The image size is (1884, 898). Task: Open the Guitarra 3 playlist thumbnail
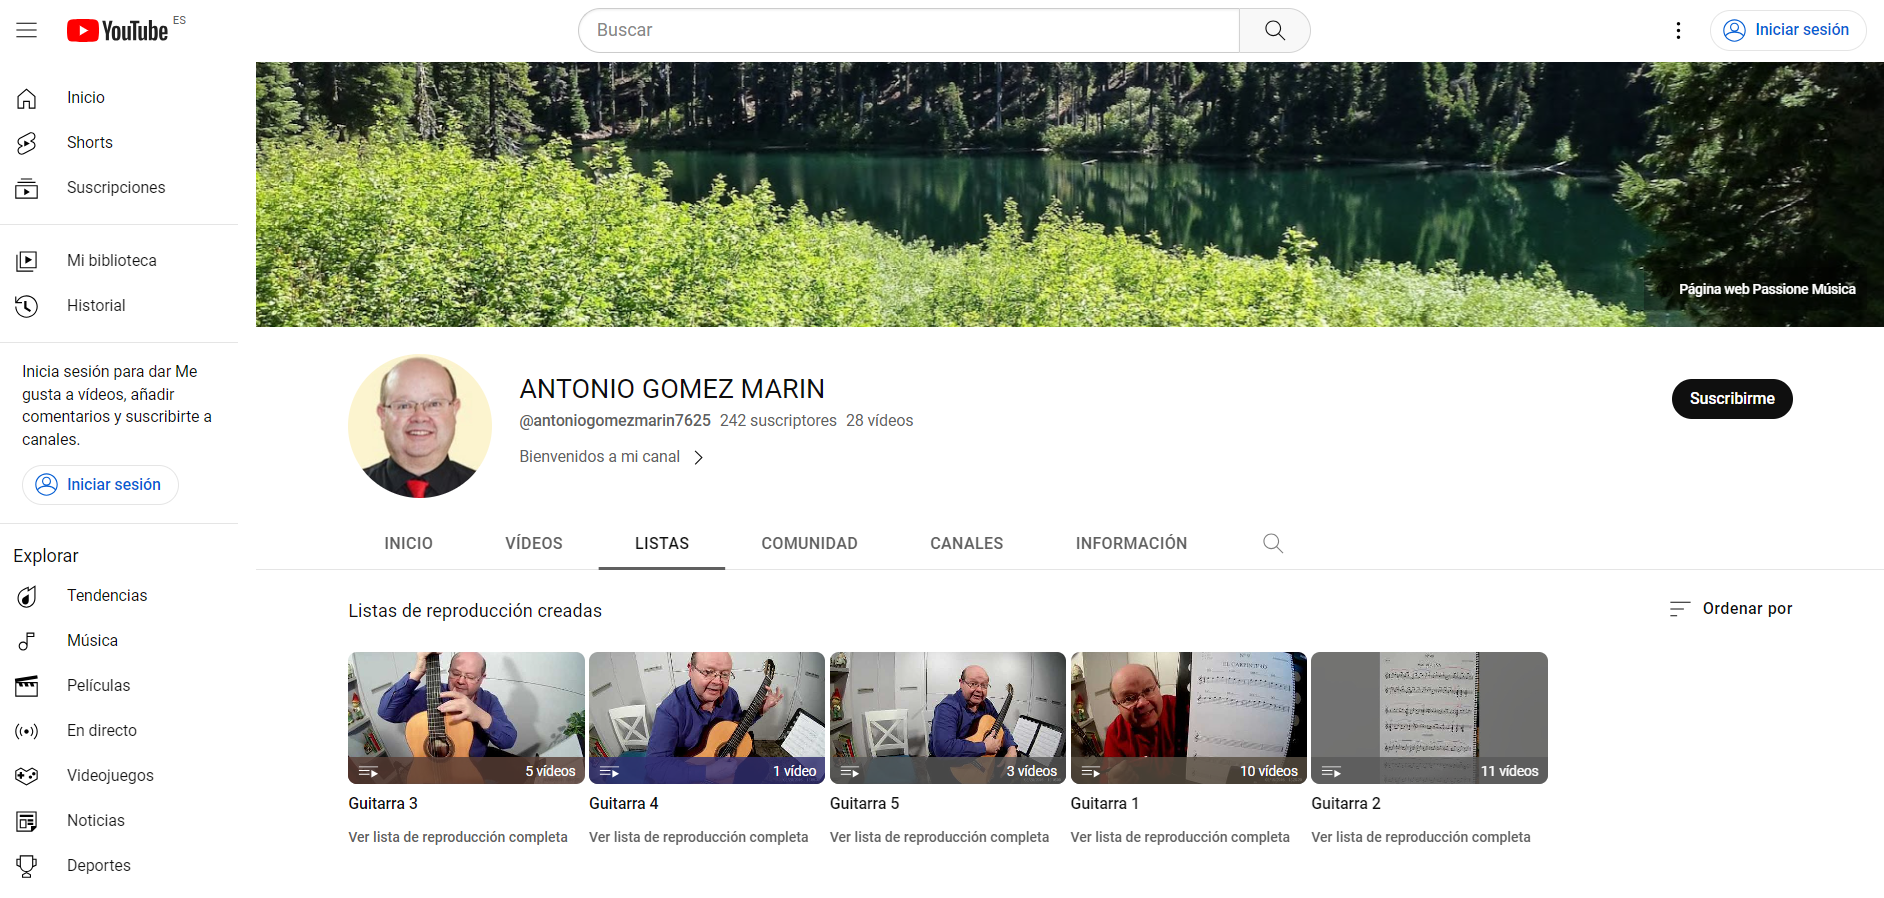point(466,717)
